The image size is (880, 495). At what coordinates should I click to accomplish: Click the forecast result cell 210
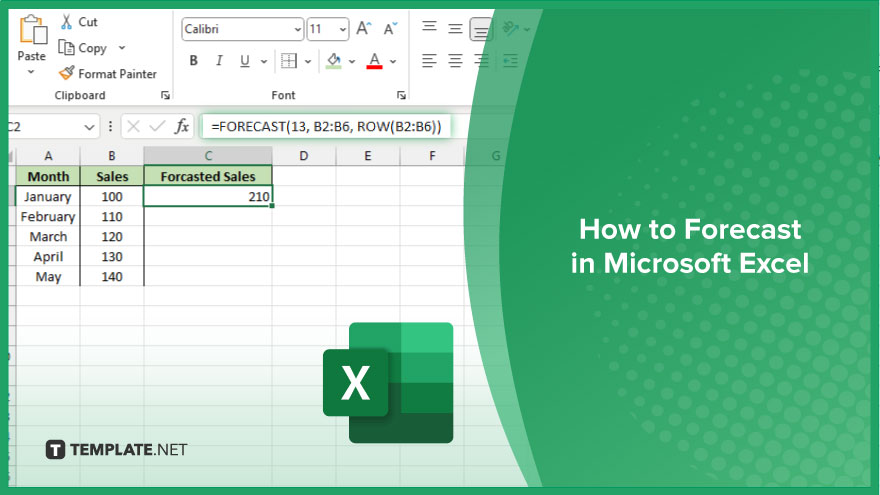[208, 196]
